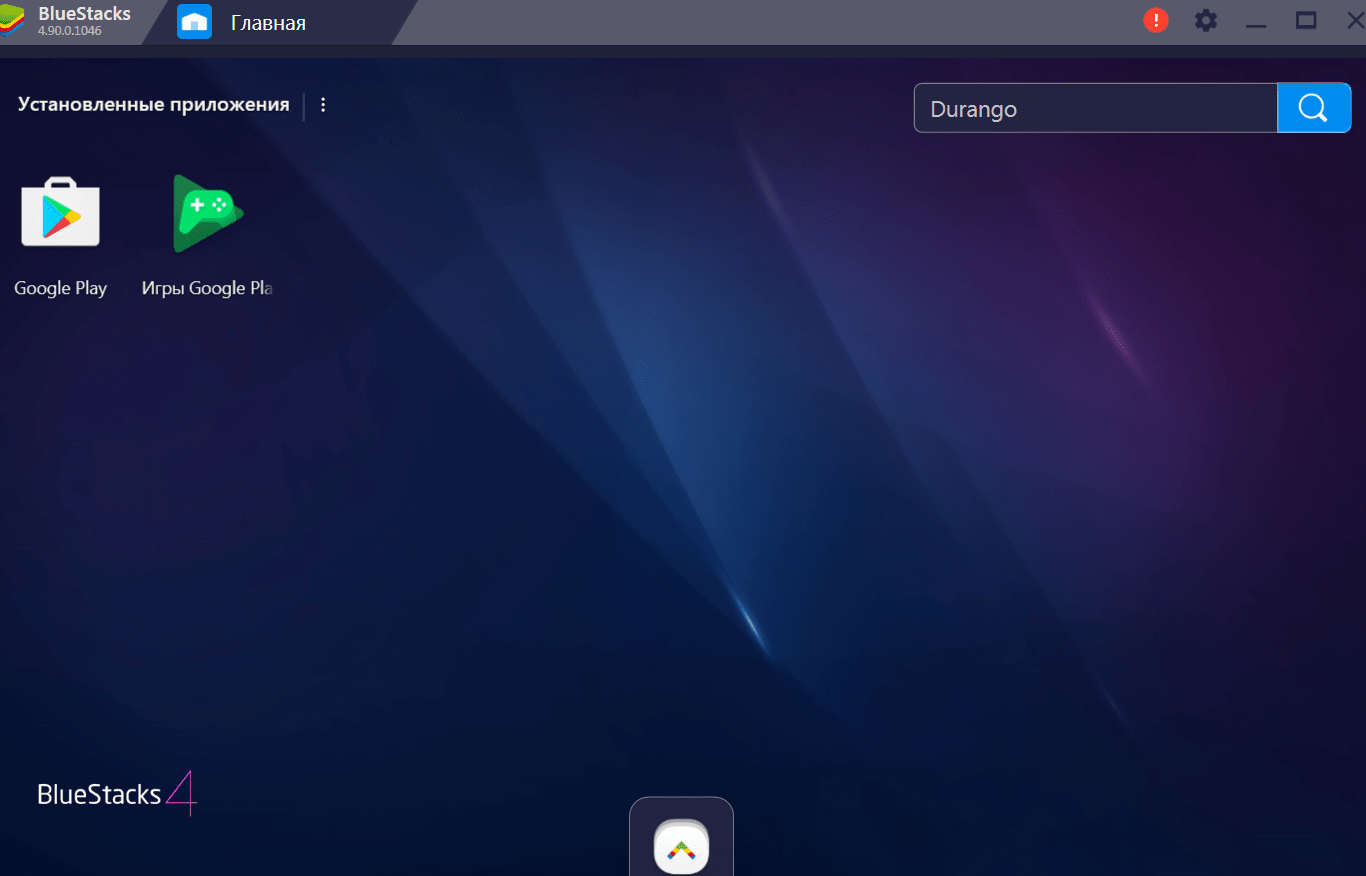Click the Google Play label text

click(x=60, y=288)
